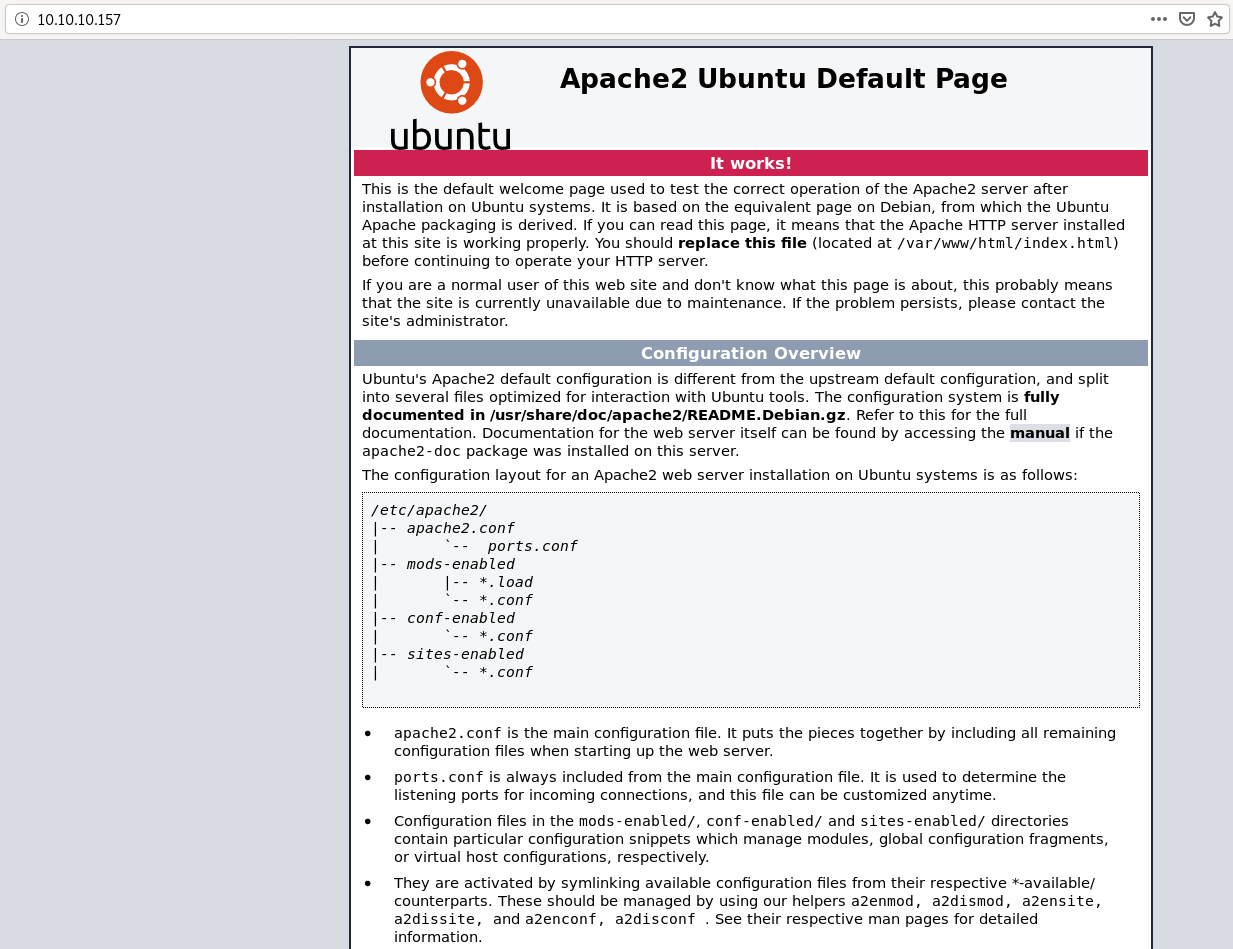Click the Apache2 Ubuntu Default Page heading

tap(783, 79)
